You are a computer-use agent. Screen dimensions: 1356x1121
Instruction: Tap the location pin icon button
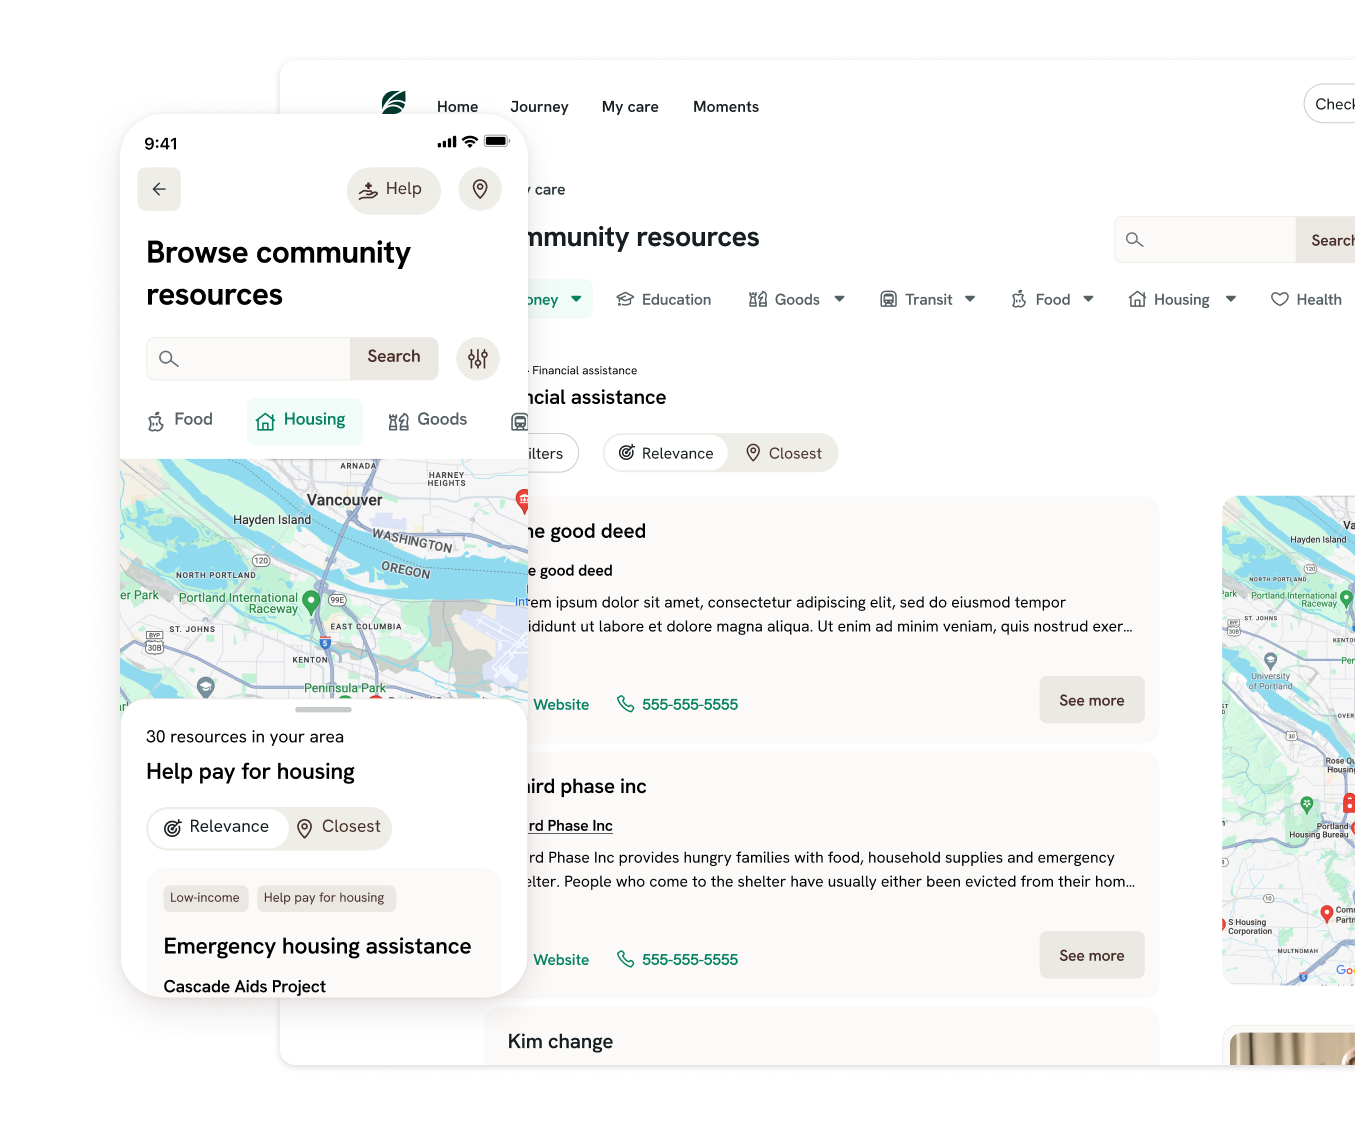pos(480,189)
